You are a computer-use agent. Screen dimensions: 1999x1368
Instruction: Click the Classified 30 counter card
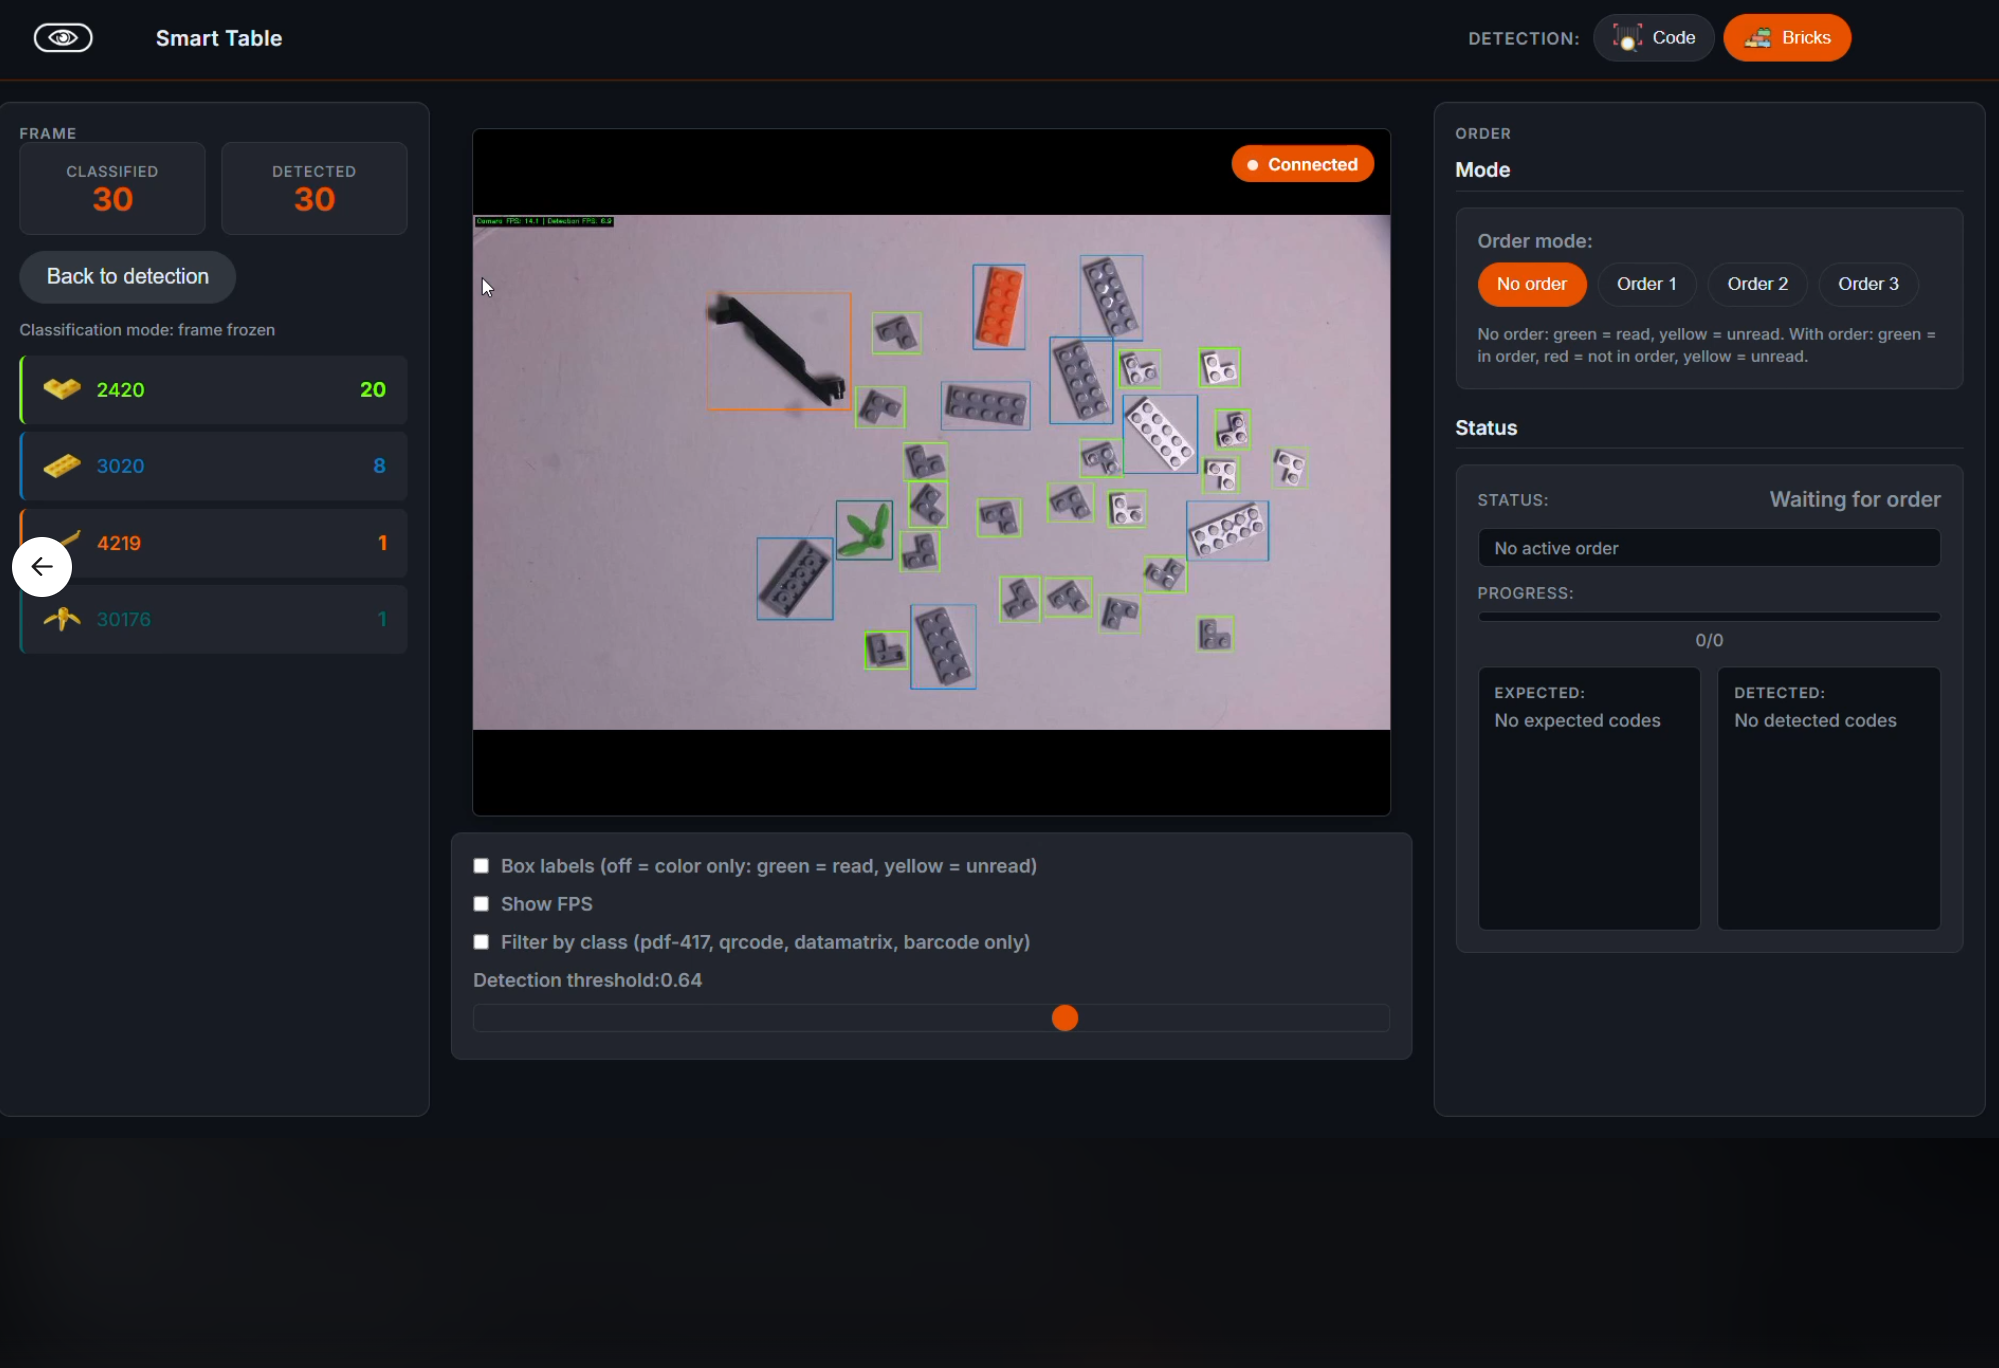coord(112,188)
